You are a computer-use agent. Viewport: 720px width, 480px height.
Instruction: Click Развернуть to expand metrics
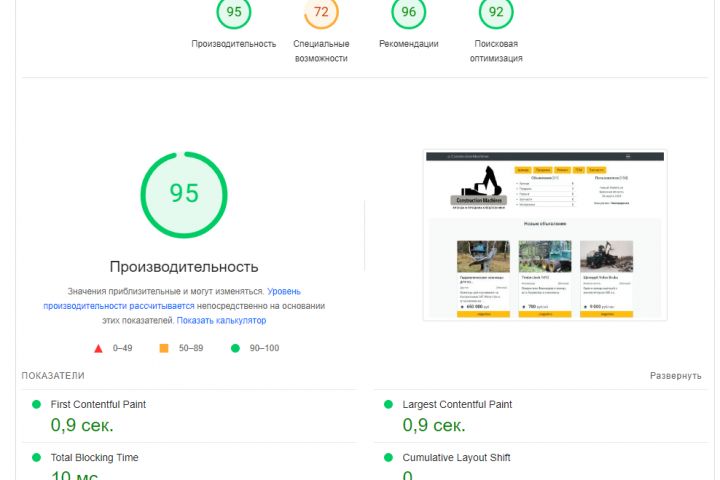coord(675,376)
